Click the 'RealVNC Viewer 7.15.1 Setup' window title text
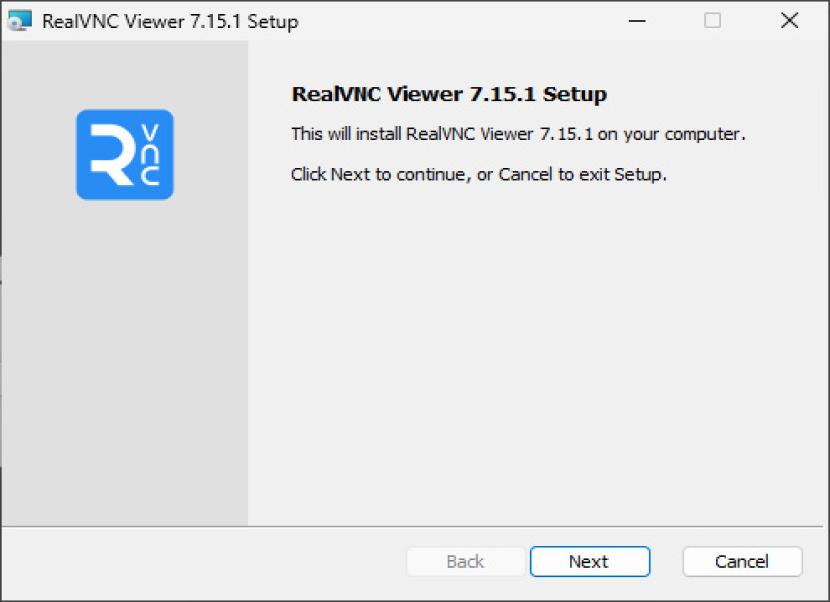830x602 pixels. pos(170,21)
